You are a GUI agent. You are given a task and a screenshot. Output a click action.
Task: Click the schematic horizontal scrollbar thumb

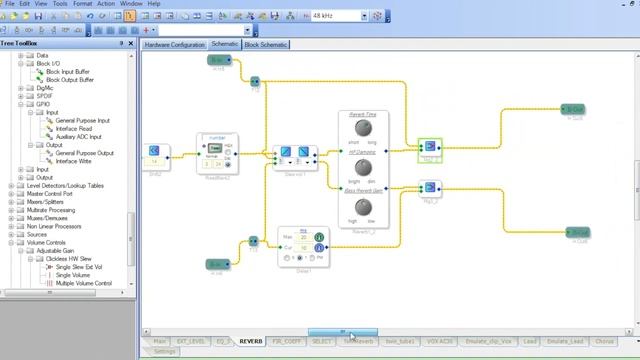(343, 332)
